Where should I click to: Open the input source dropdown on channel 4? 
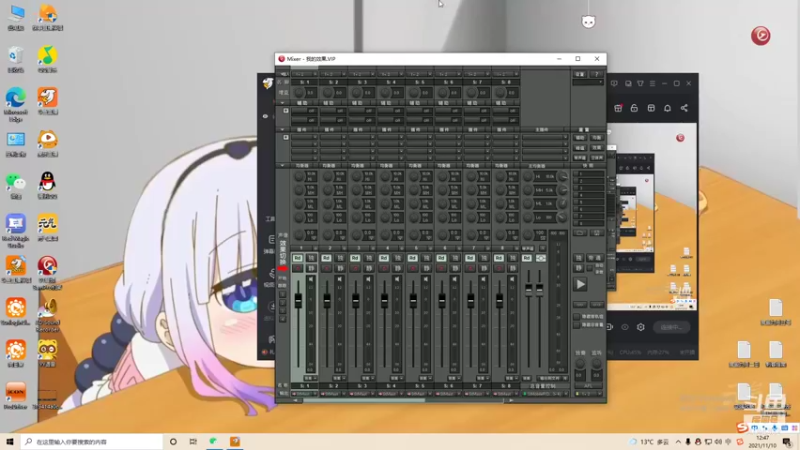coord(390,74)
